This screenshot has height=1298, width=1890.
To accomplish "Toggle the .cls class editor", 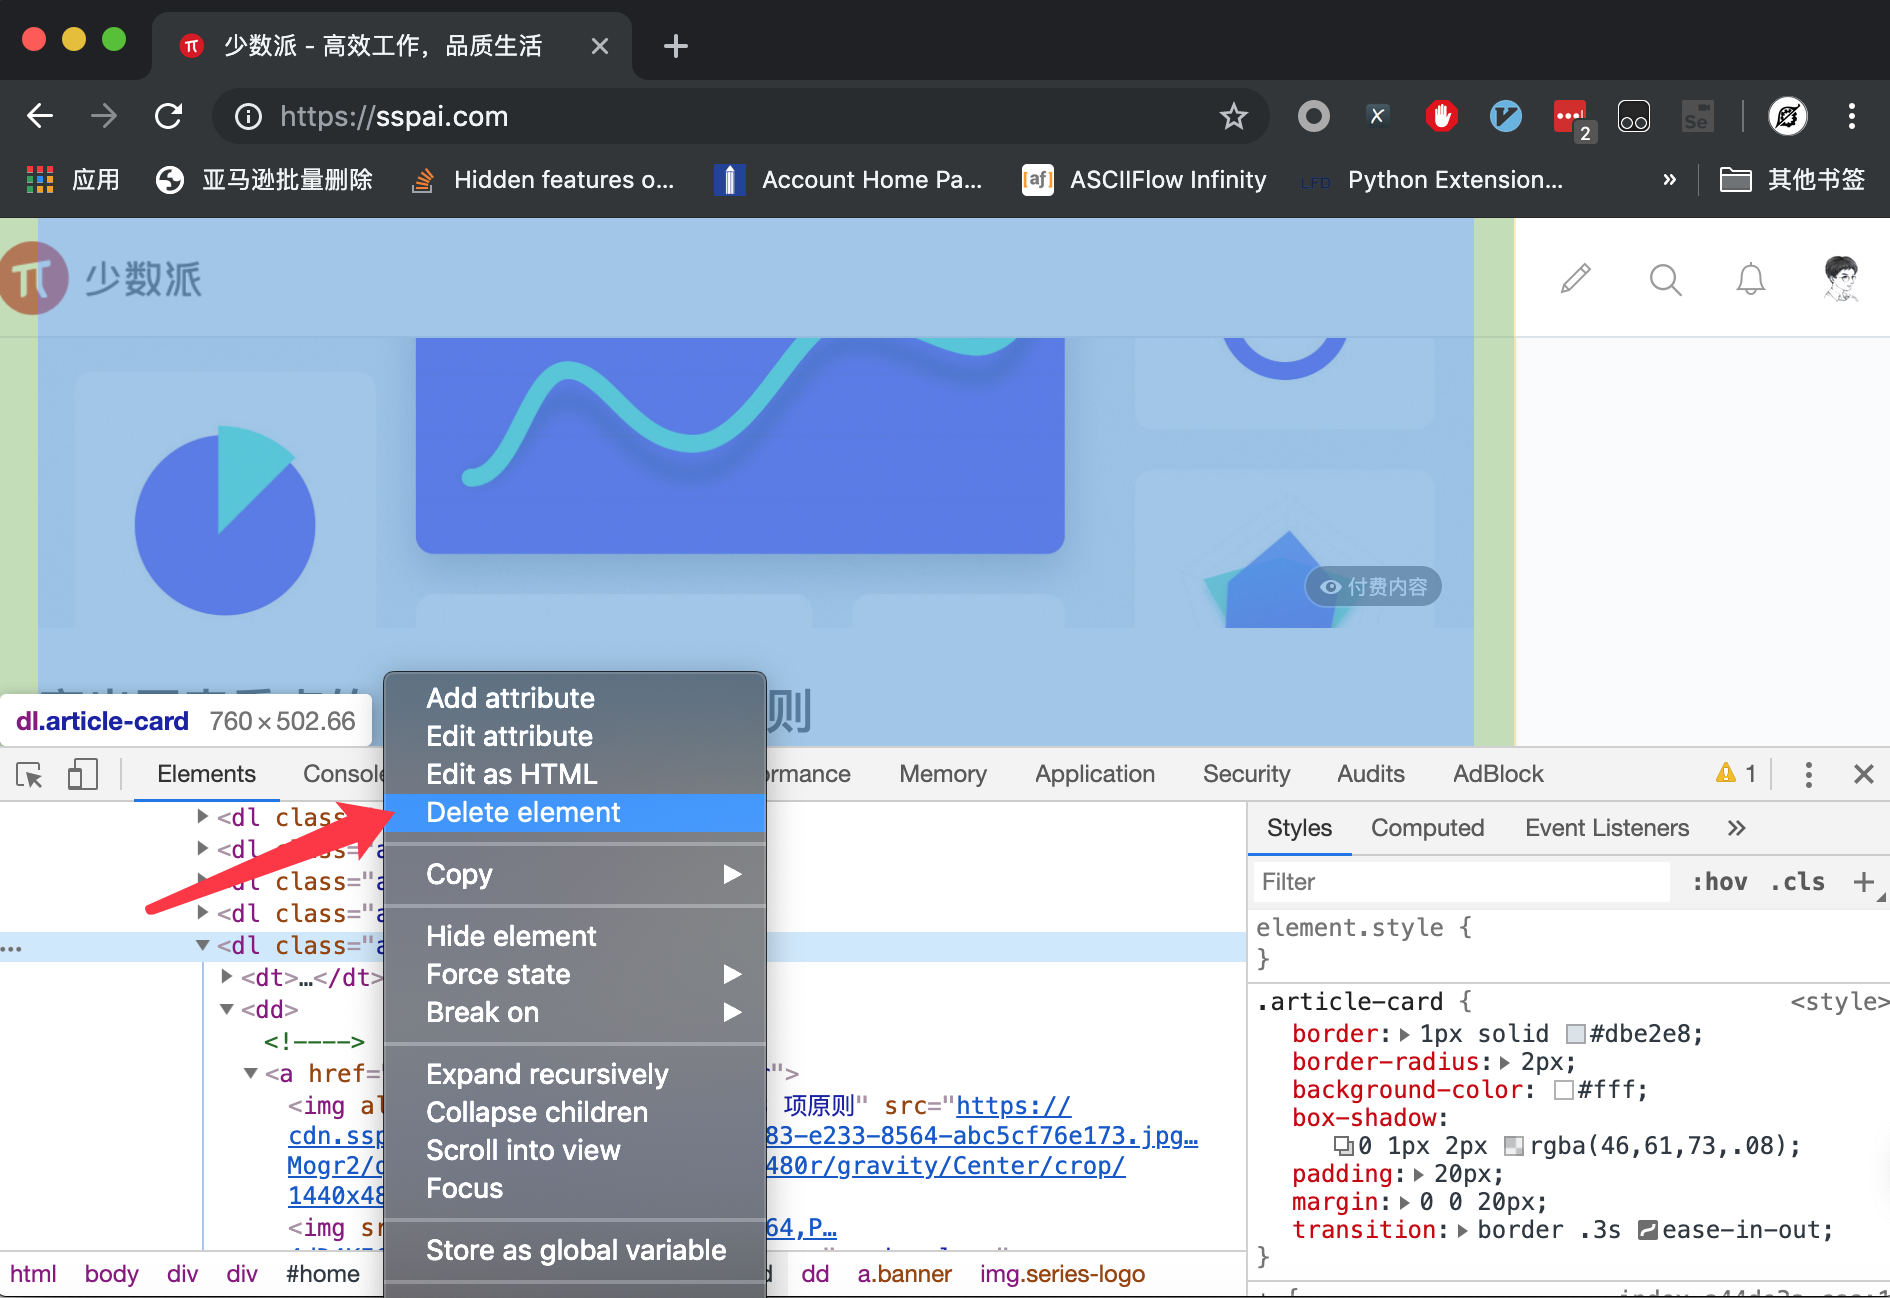I will [x=1797, y=882].
